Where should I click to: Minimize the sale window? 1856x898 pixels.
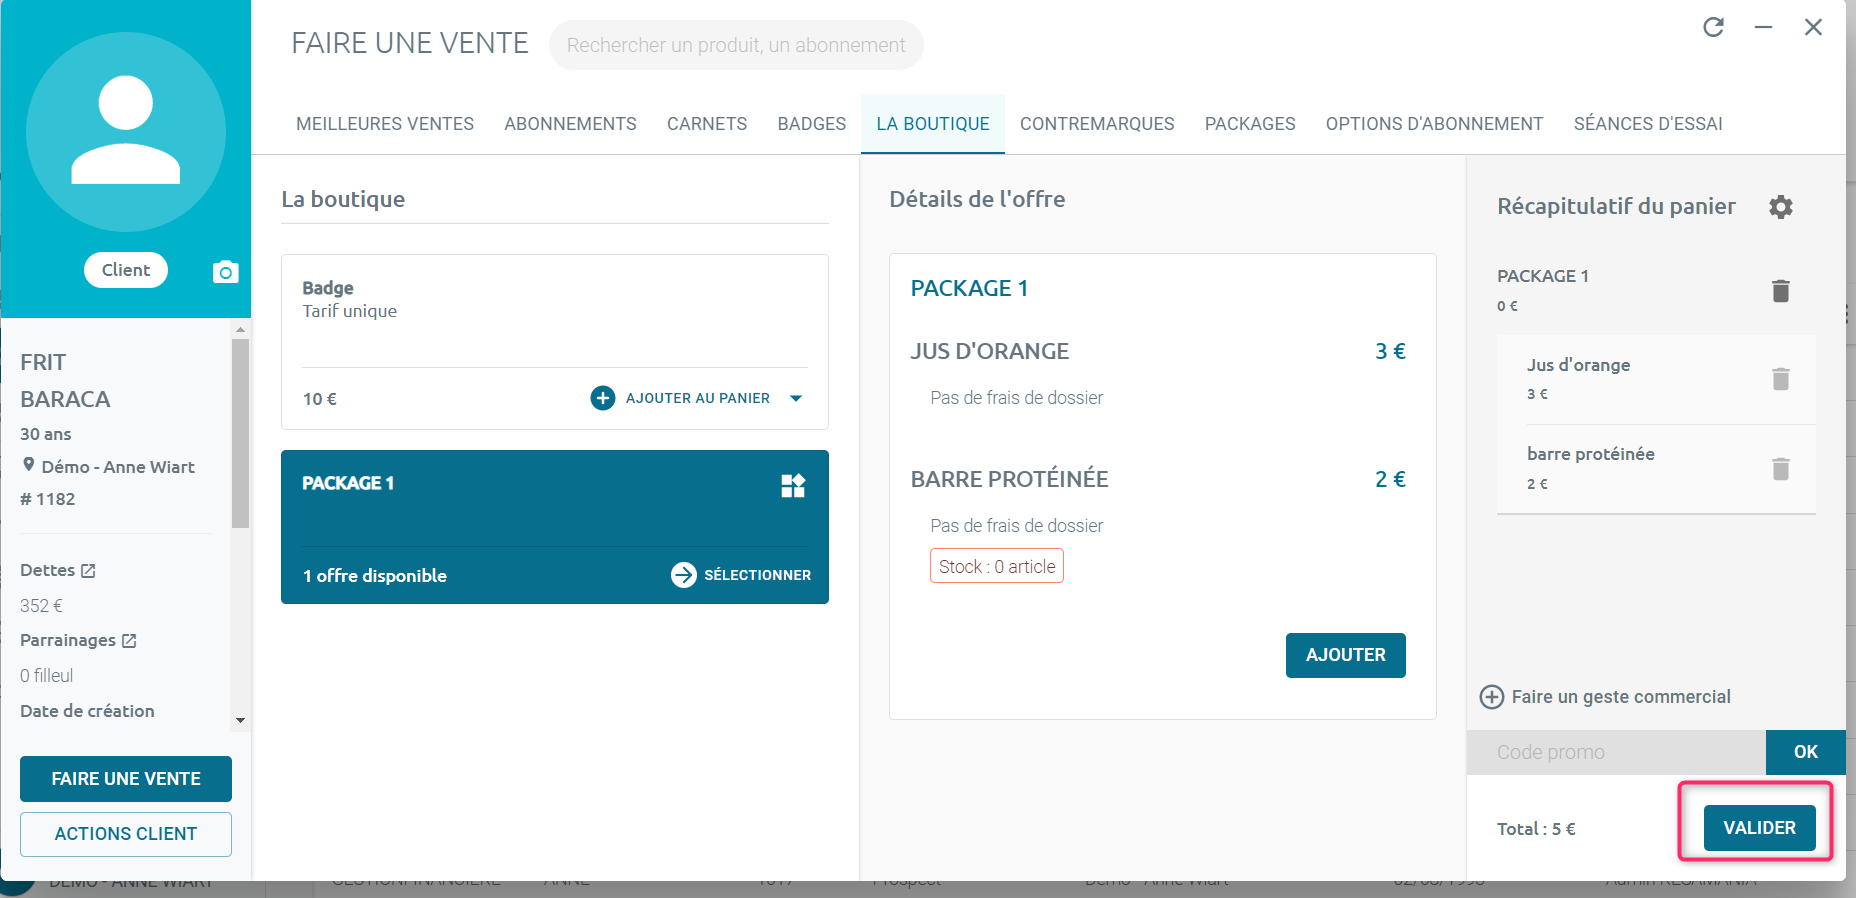click(1764, 27)
